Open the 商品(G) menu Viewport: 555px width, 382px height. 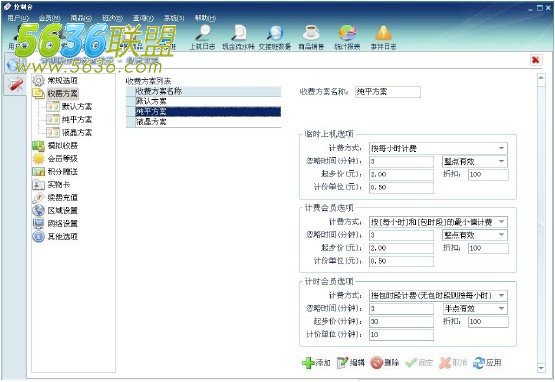click(x=81, y=18)
